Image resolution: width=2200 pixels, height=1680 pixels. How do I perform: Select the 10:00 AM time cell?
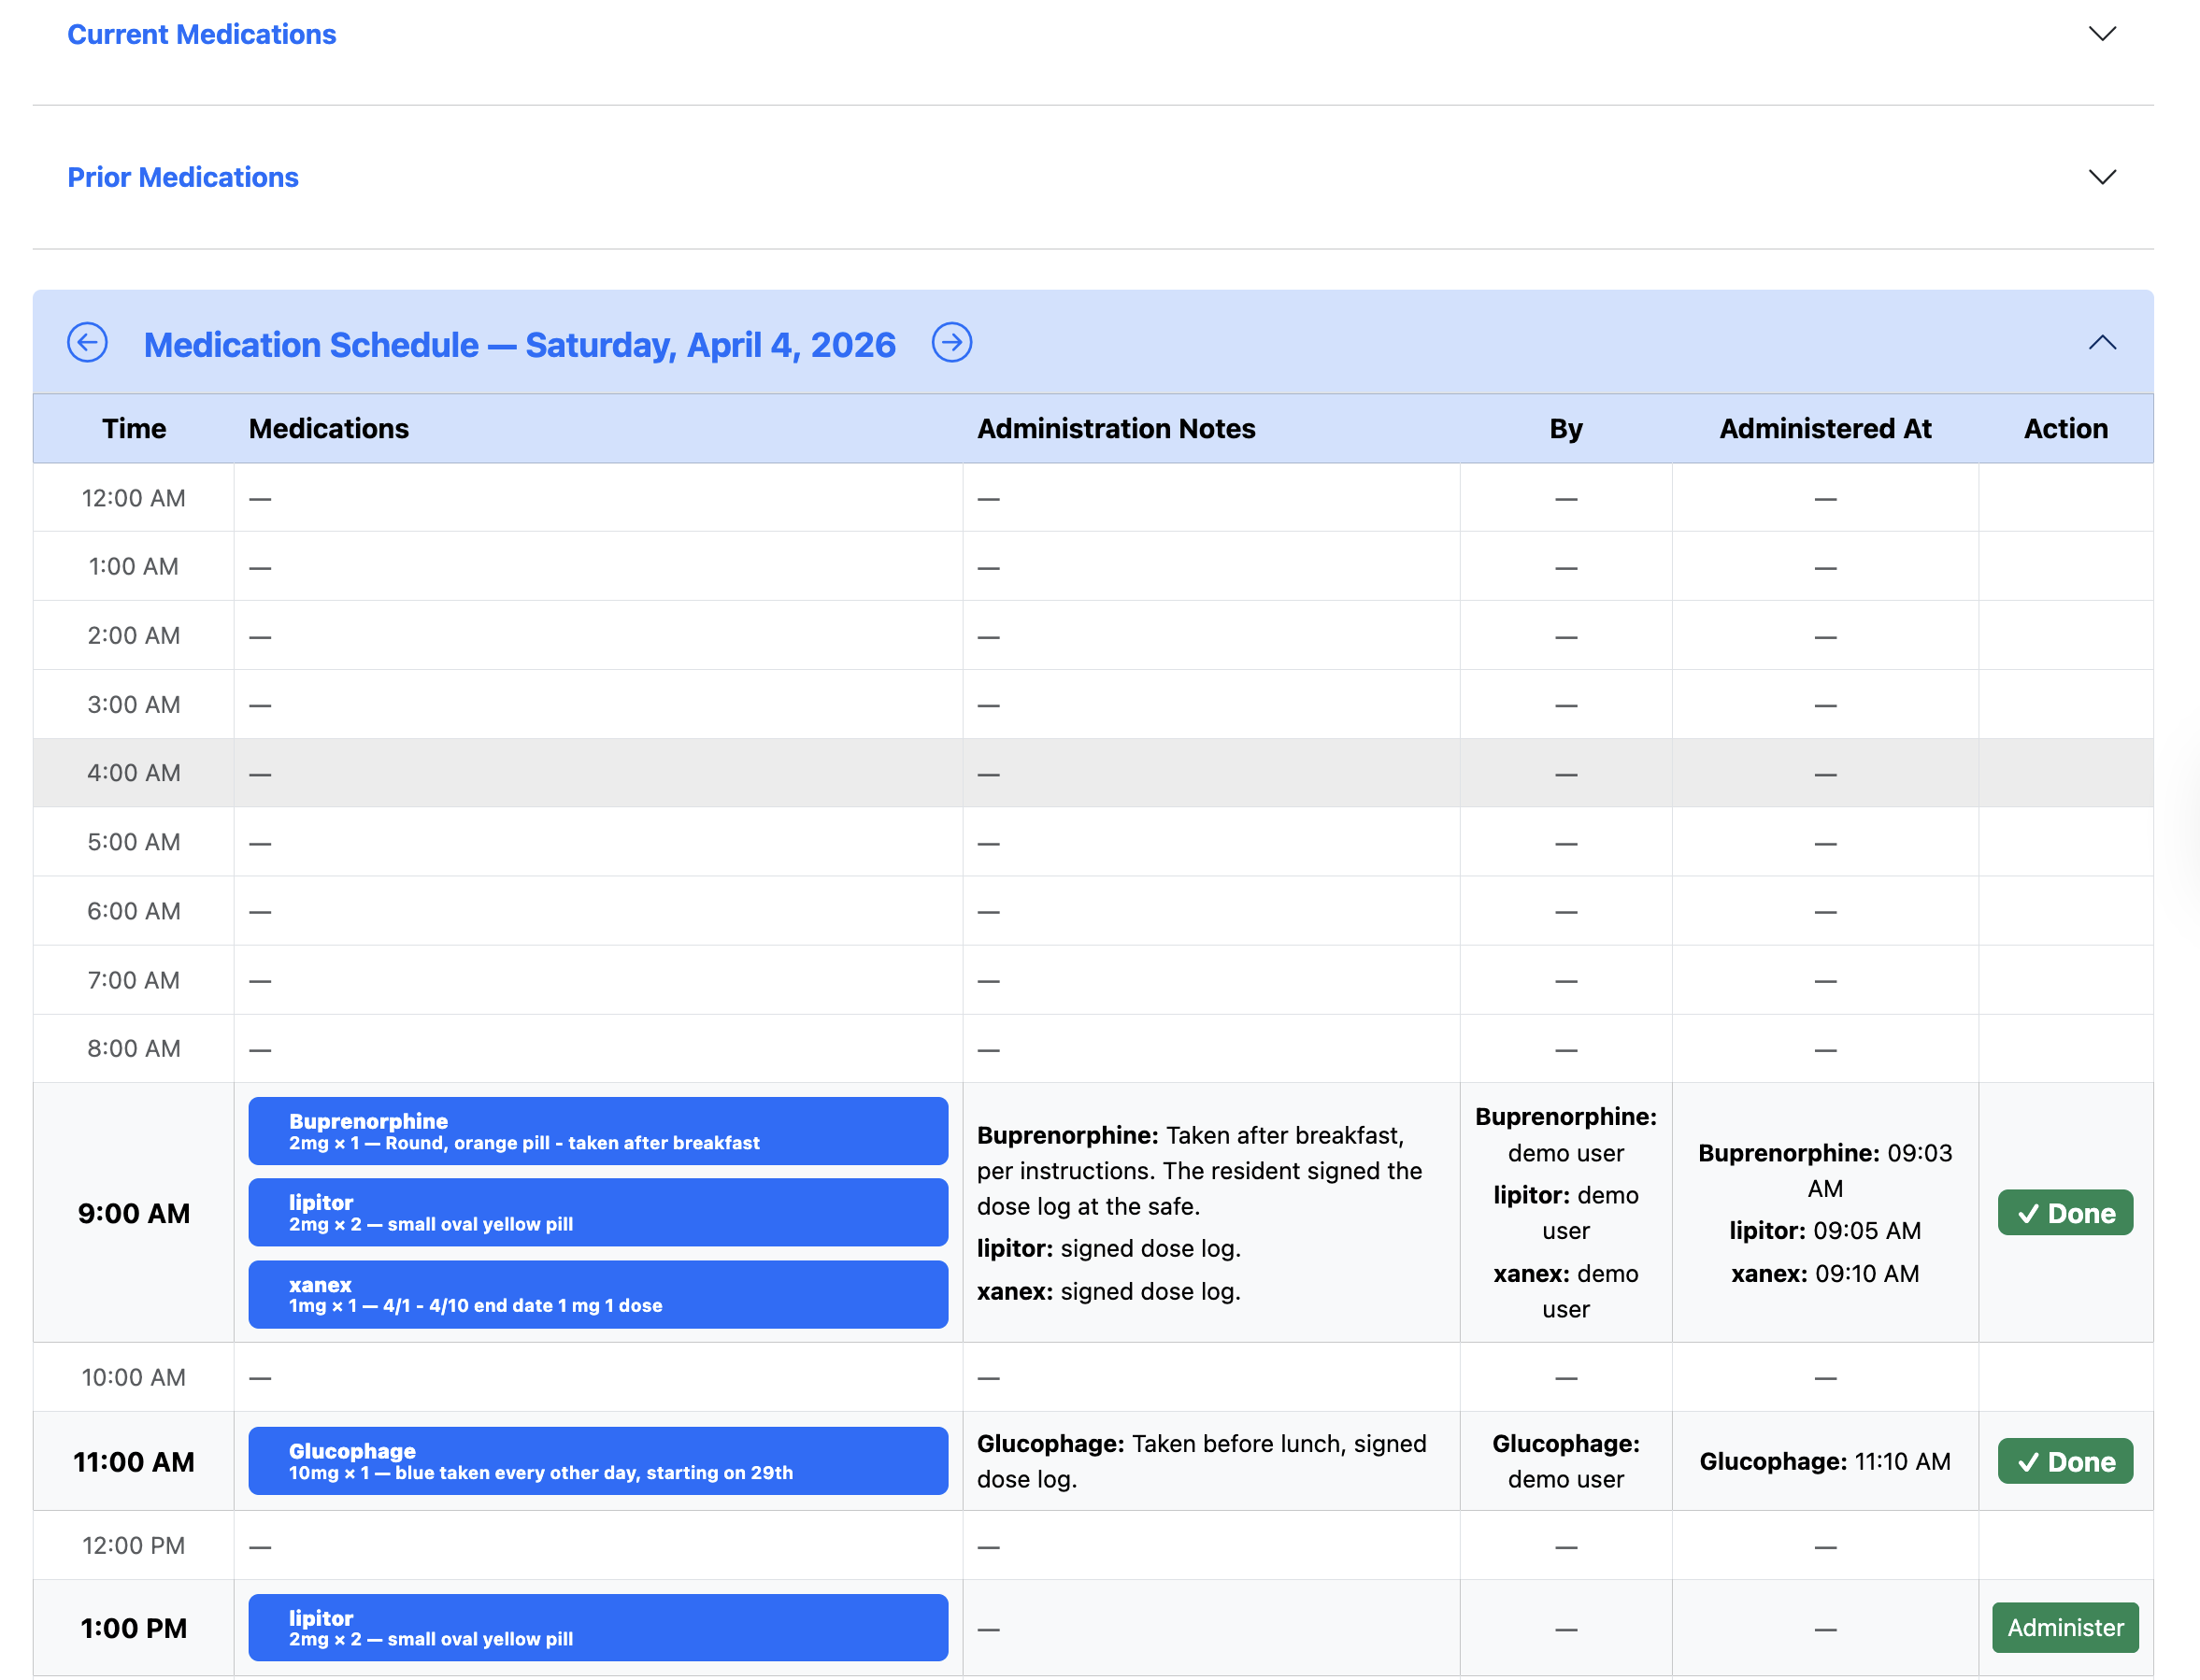coord(134,1377)
